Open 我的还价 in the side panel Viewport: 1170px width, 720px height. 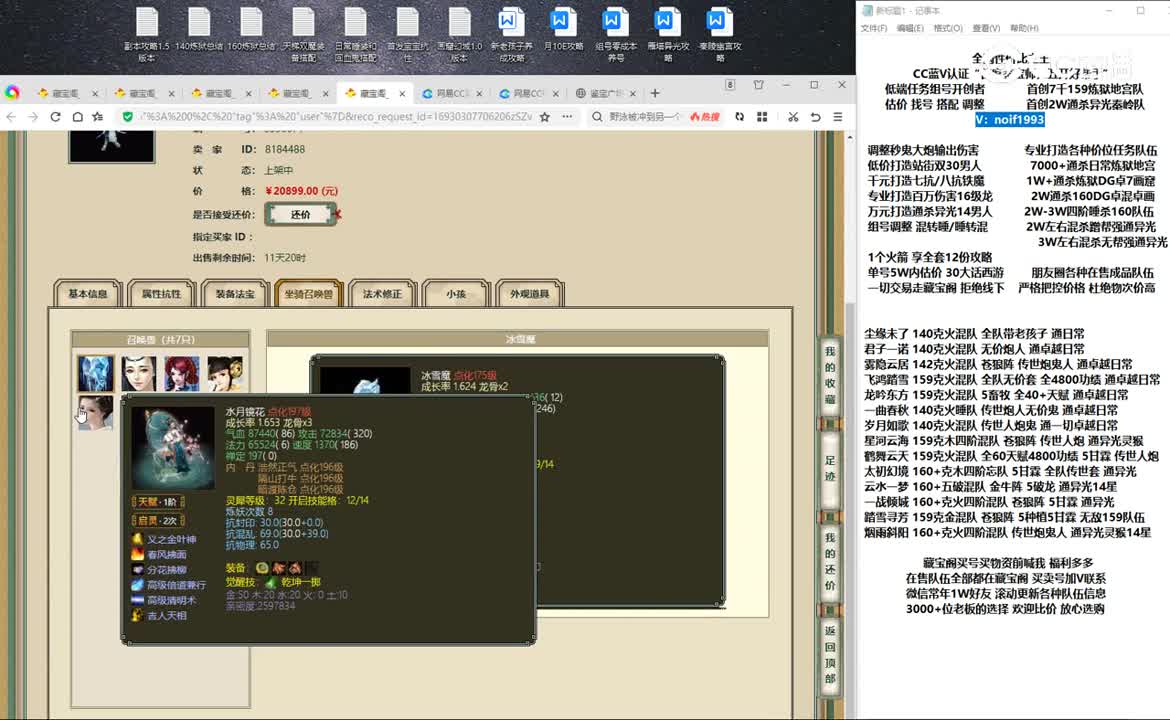coord(830,562)
